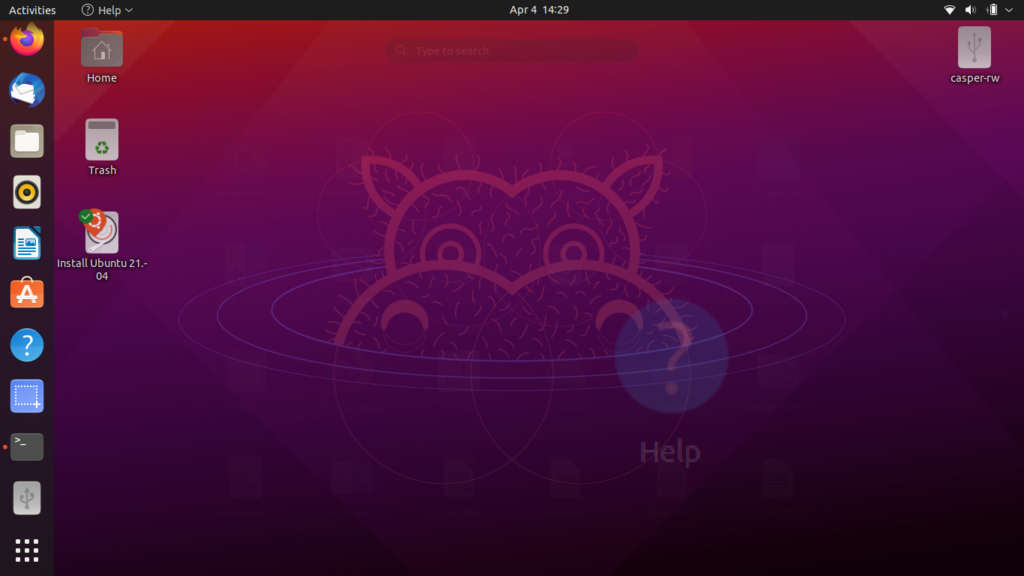Focus the Type to search field
Screen dimensions: 1024x576
[511, 51]
